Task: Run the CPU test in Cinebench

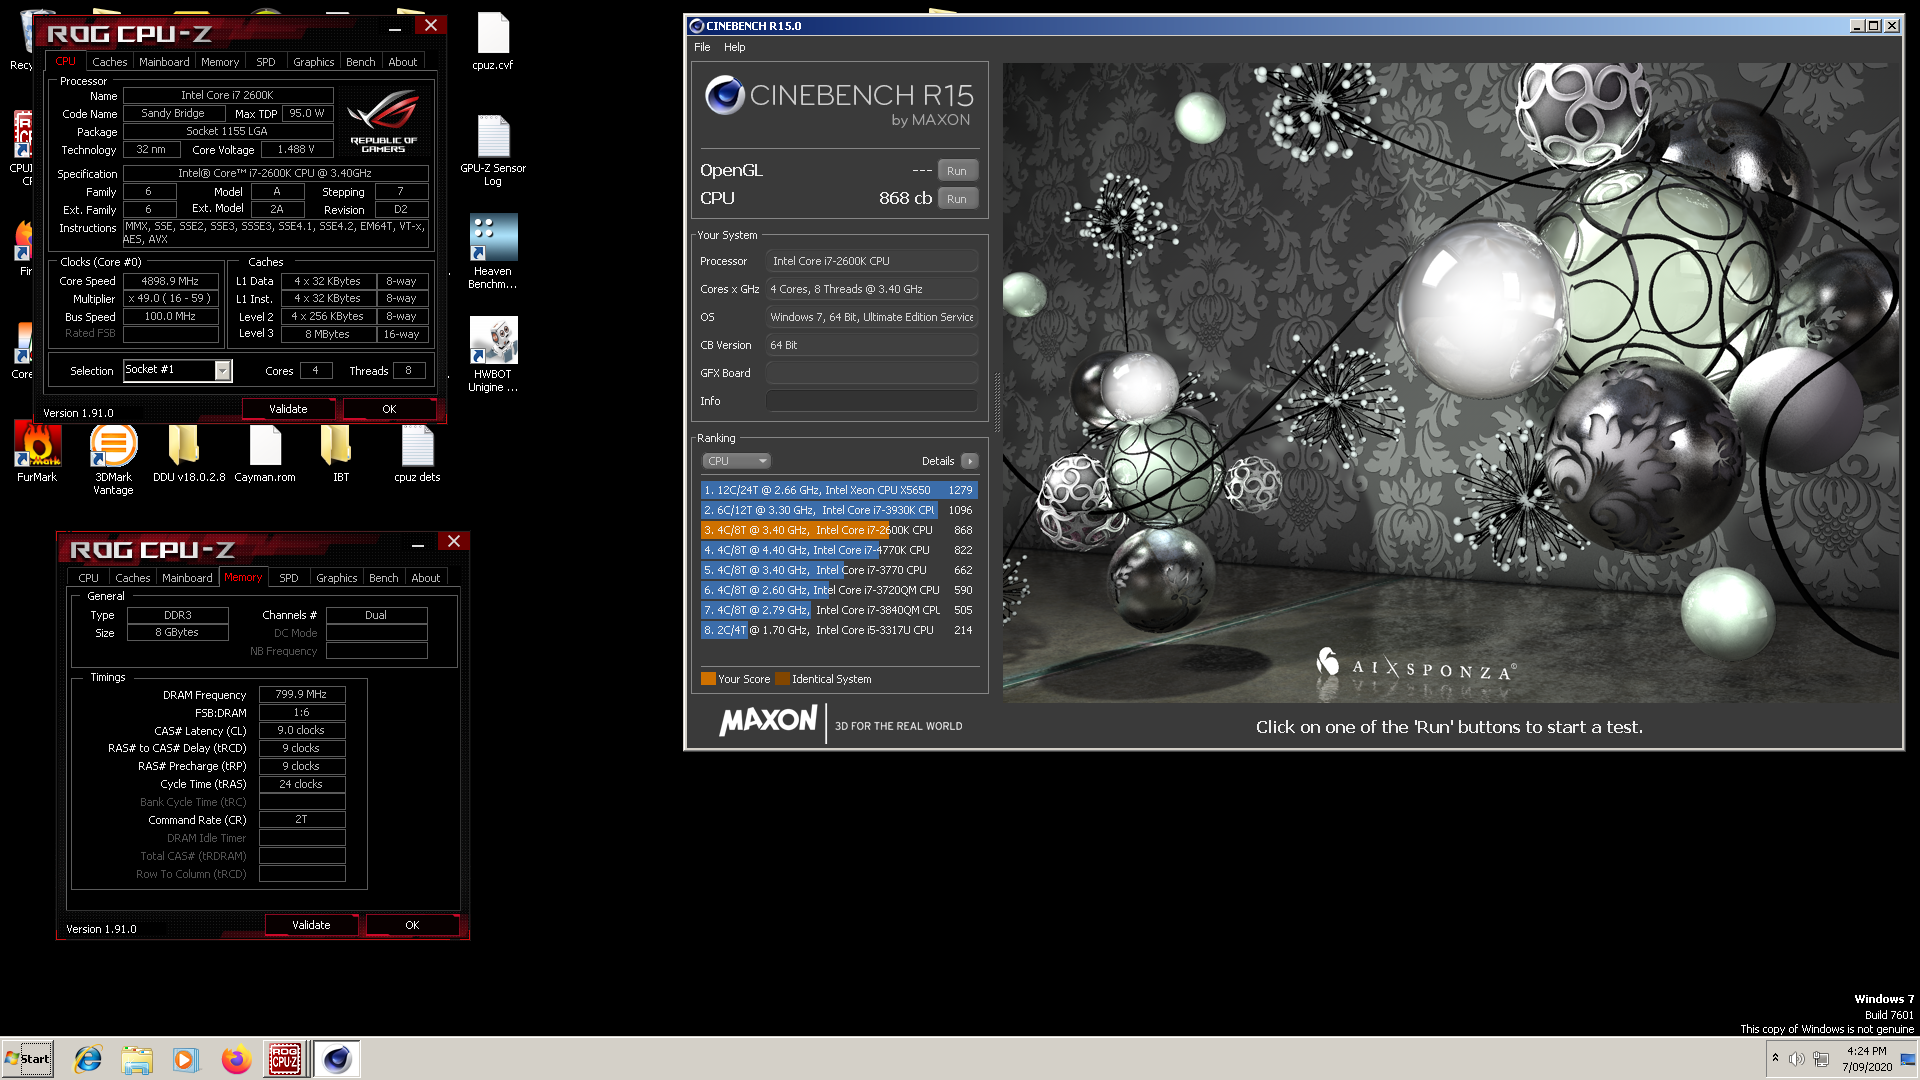Action: click(x=957, y=199)
